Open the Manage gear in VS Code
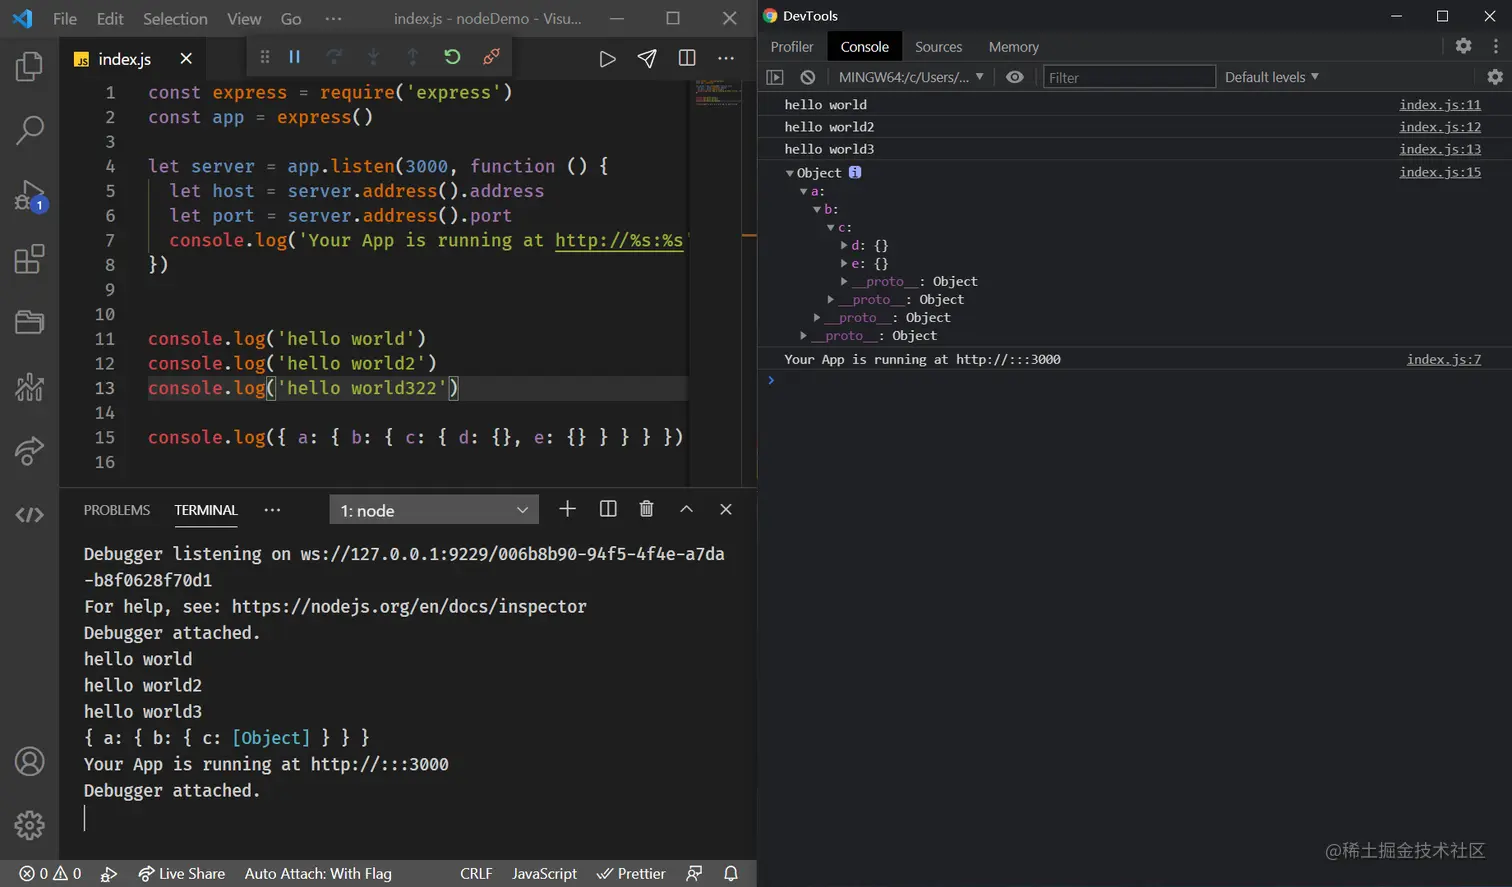The height and width of the screenshot is (887, 1512). (x=30, y=825)
